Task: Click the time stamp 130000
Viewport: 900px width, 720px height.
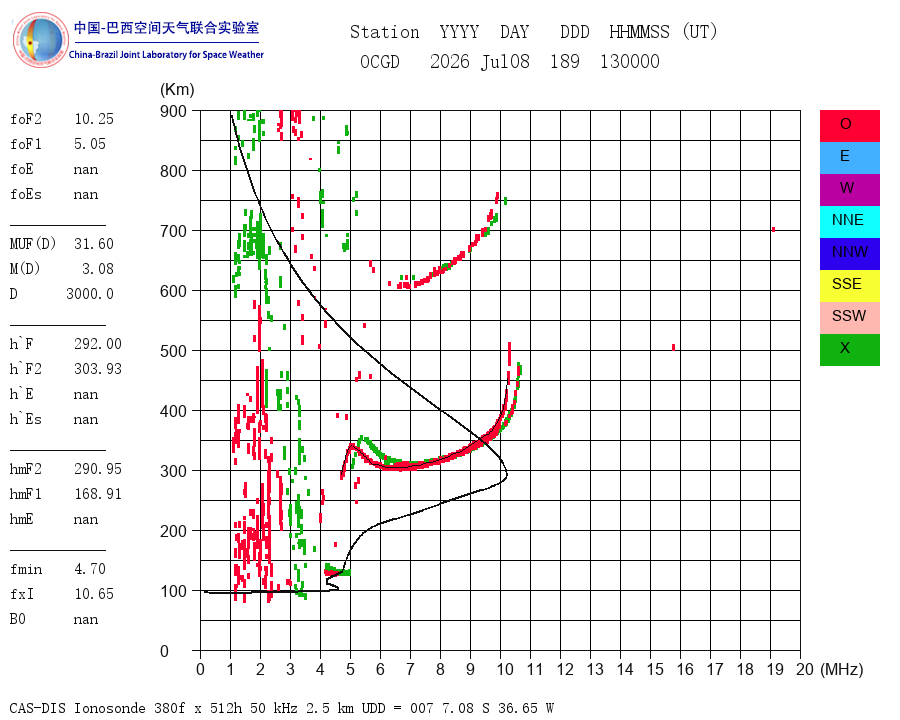Action: (630, 61)
